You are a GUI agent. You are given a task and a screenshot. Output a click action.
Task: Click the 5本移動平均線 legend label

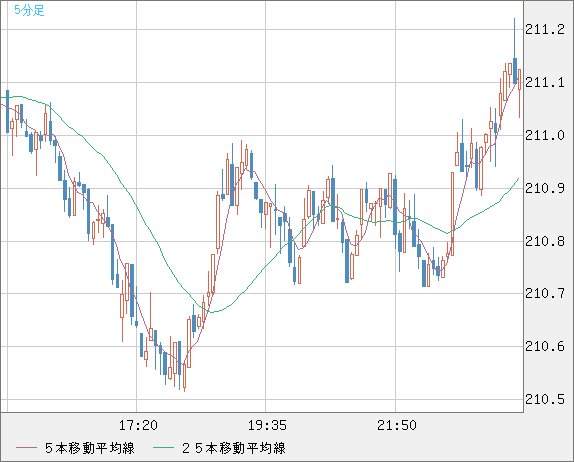click(x=90, y=448)
